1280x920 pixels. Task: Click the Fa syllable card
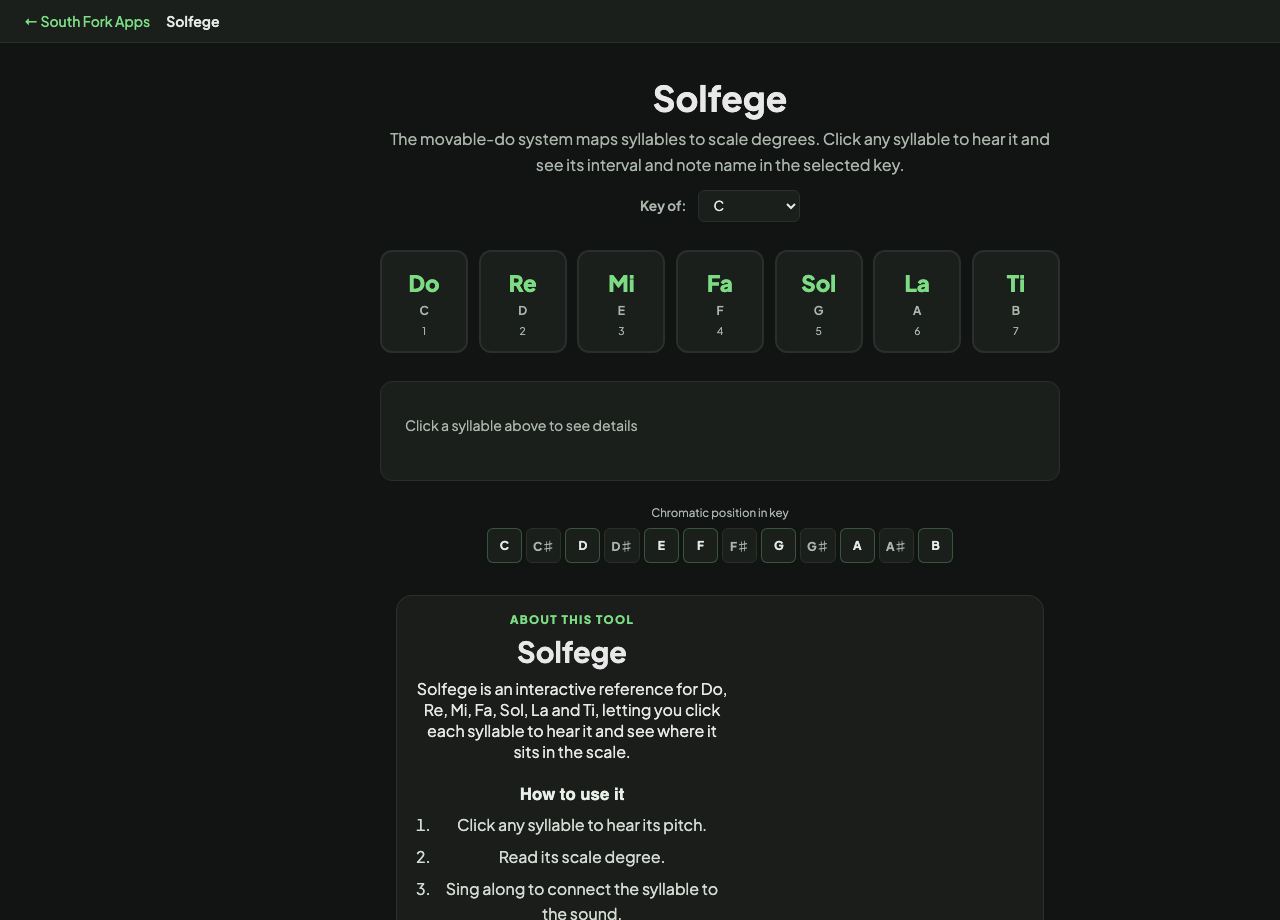pos(720,301)
